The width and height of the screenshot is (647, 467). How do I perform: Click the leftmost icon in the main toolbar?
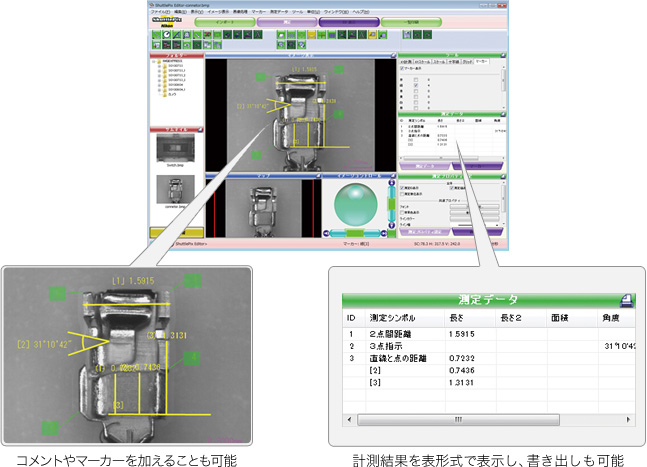point(157,35)
